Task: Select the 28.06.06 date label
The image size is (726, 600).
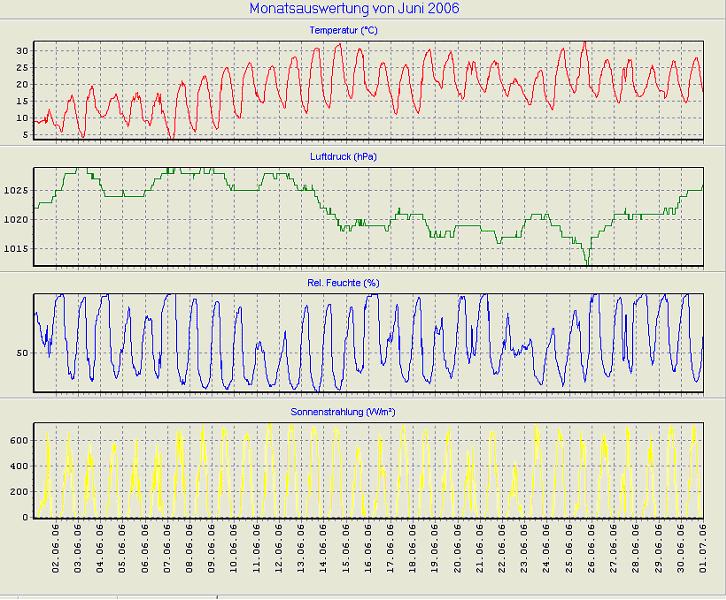Action: tap(636, 547)
